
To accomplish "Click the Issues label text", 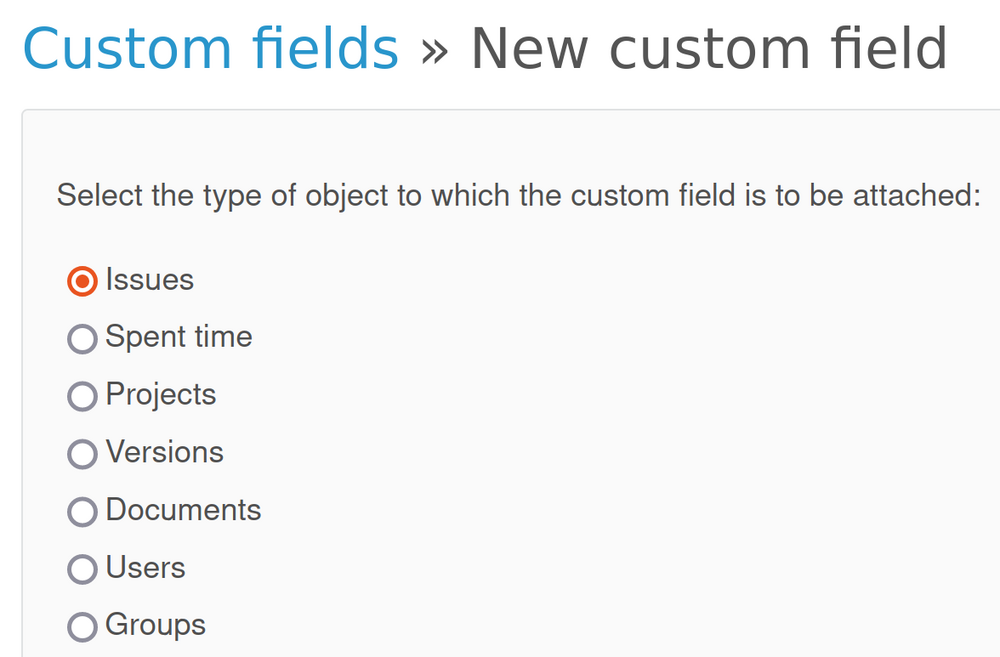I will click(148, 280).
